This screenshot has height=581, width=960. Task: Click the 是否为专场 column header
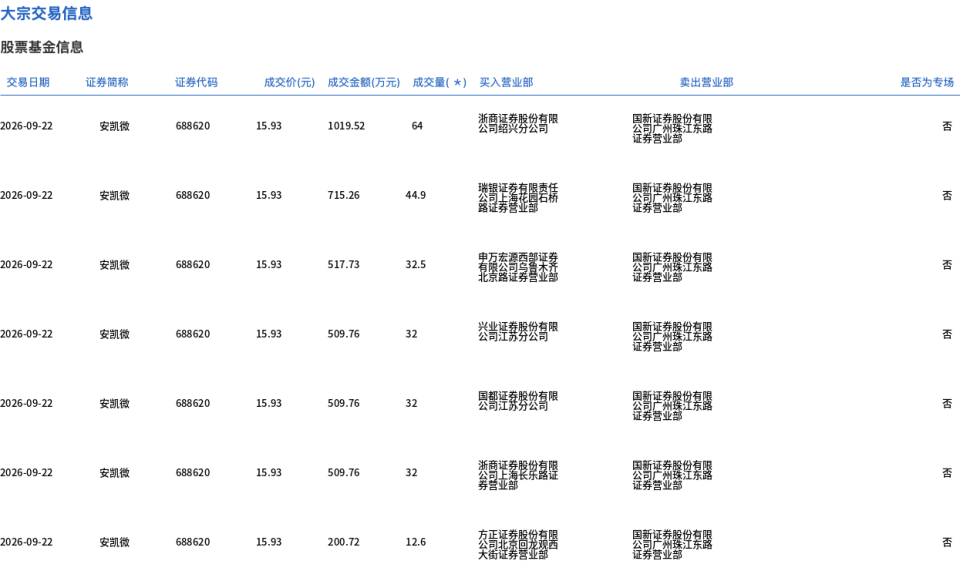pos(926,82)
